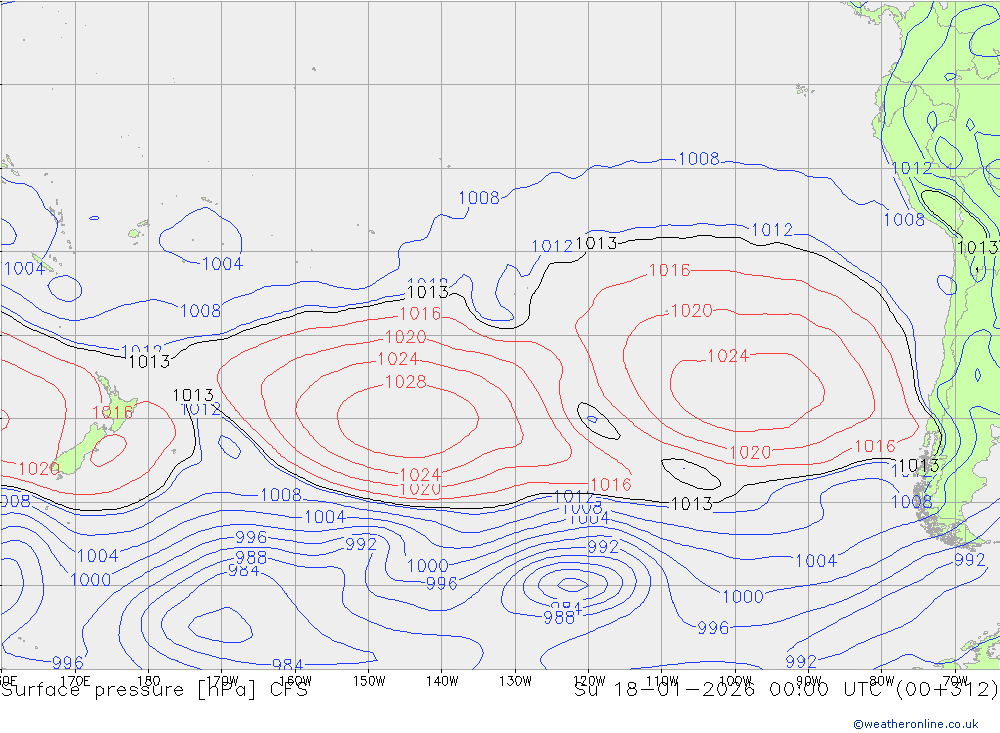Click the red 1020 label beside New Zealand's South Island
This screenshot has width=1000, height=733.
pyautogui.click(x=38, y=469)
